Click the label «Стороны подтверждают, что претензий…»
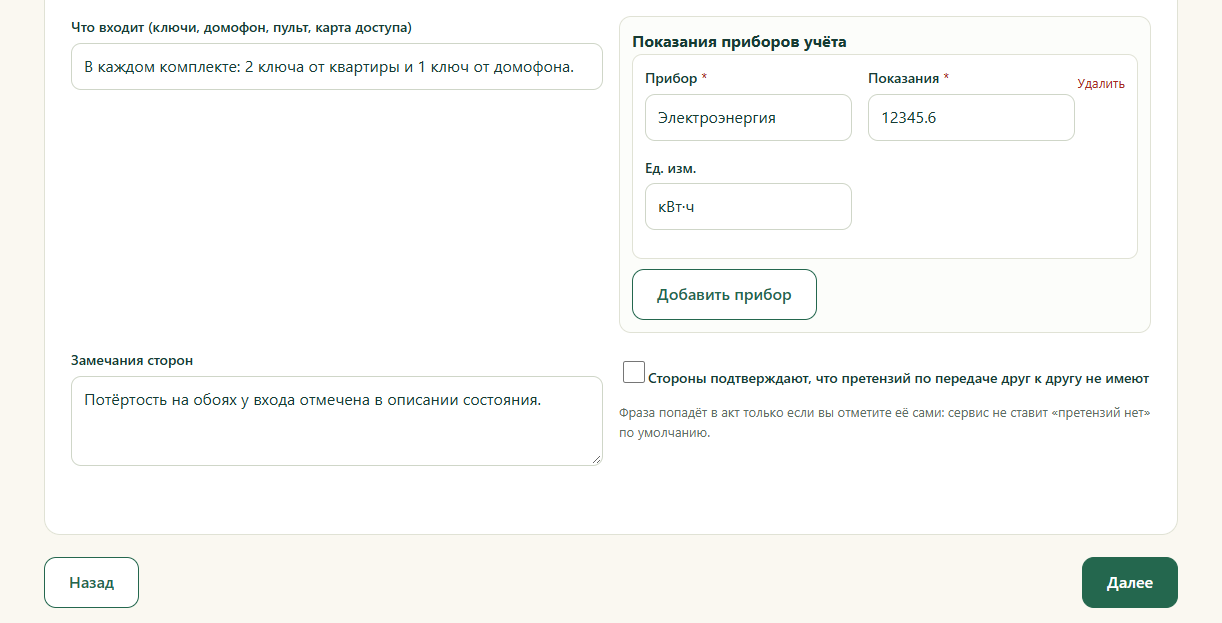Viewport: 1222px width, 623px height. (x=898, y=379)
